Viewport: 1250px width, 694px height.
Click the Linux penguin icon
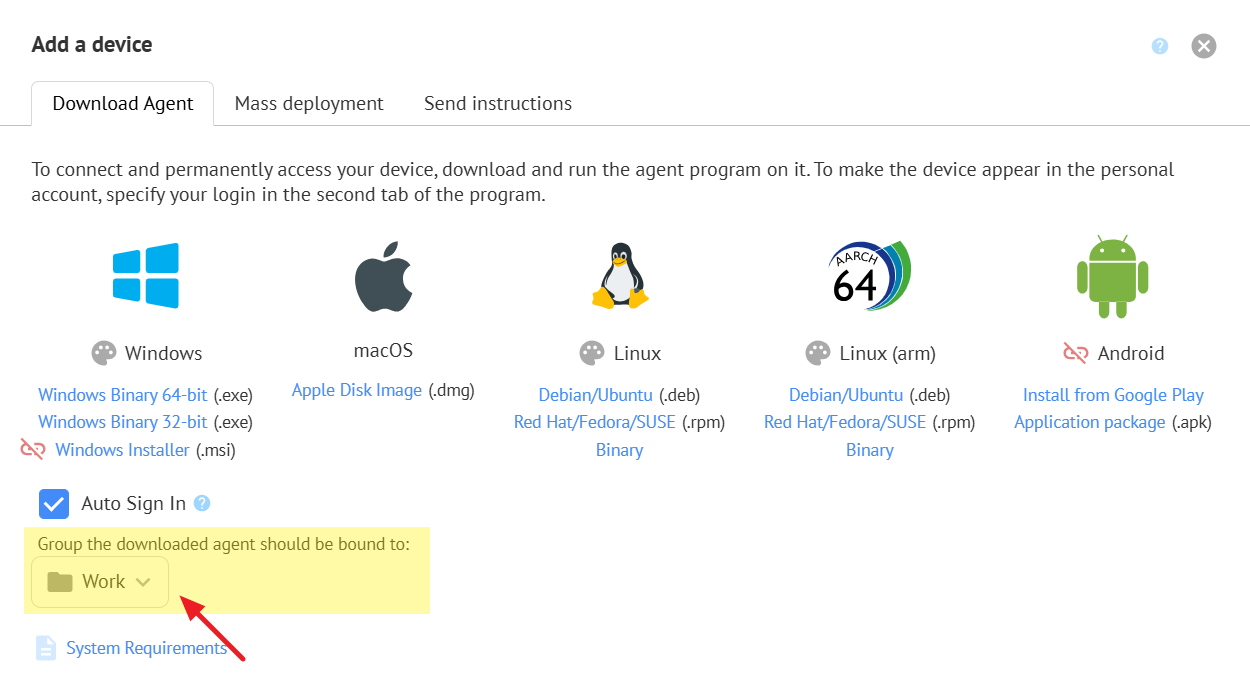tap(619, 275)
